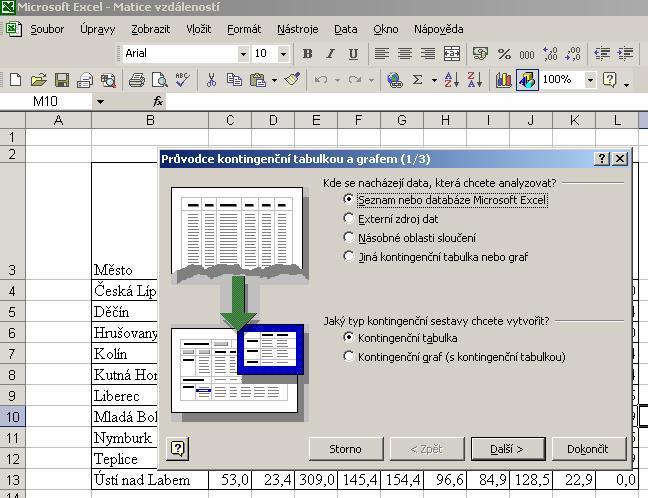Increase decimal places
The height and width of the screenshot is (498, 648).
click(550, 54)
